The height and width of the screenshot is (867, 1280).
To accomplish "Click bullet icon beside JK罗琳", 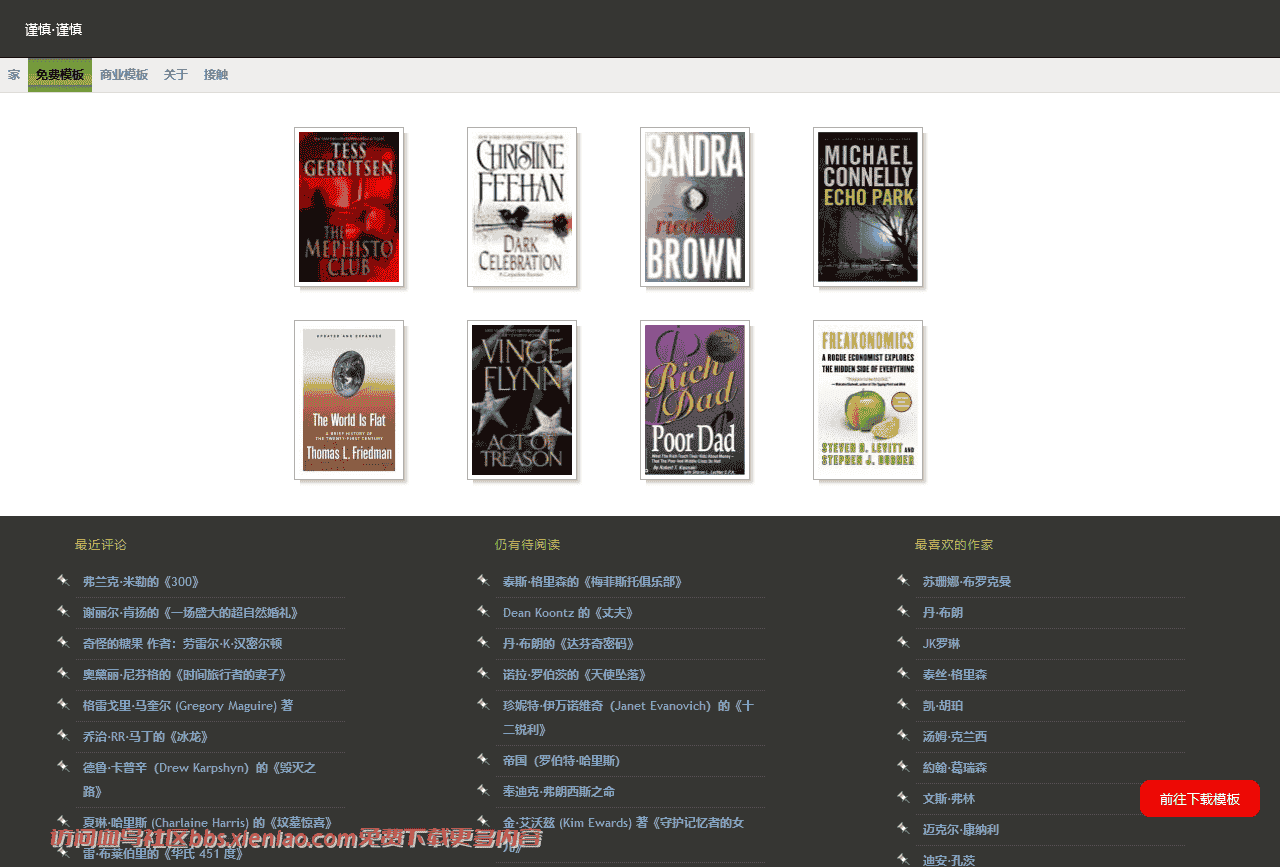I will coord(903,642).
